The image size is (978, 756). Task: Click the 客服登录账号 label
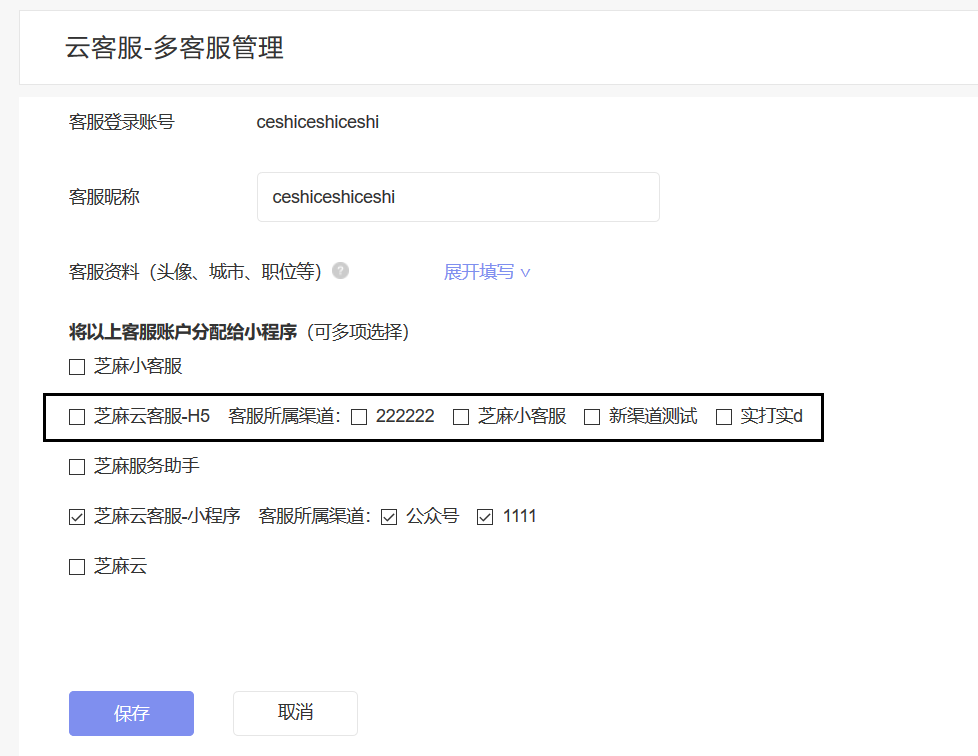click(x=122, y=122)
